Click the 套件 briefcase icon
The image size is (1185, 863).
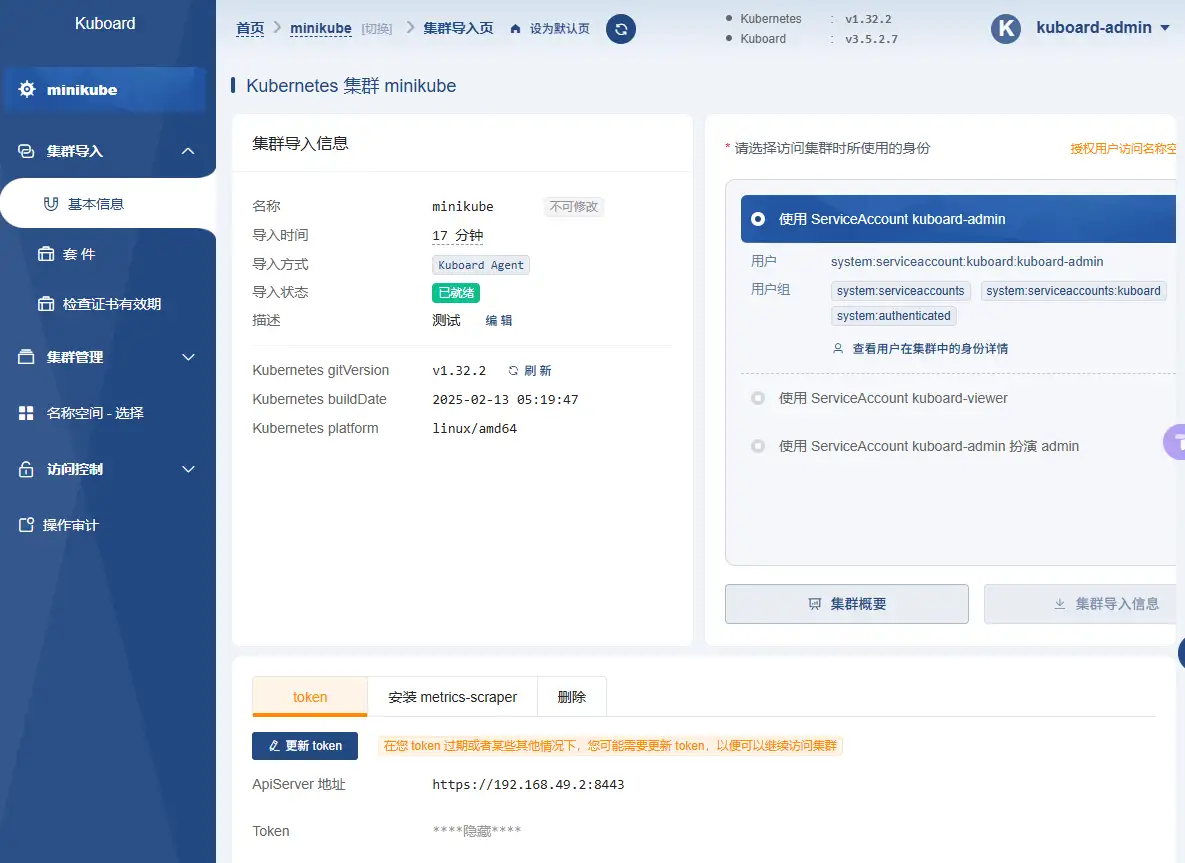tap(46, 254)
